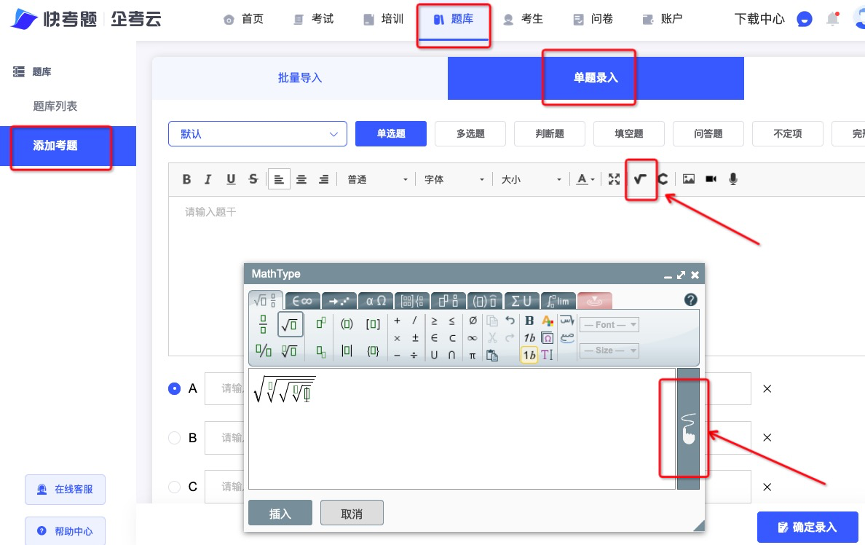The image size is (866, 545).
Task: Choose the 判断题 question type
Action: [550, 134]
